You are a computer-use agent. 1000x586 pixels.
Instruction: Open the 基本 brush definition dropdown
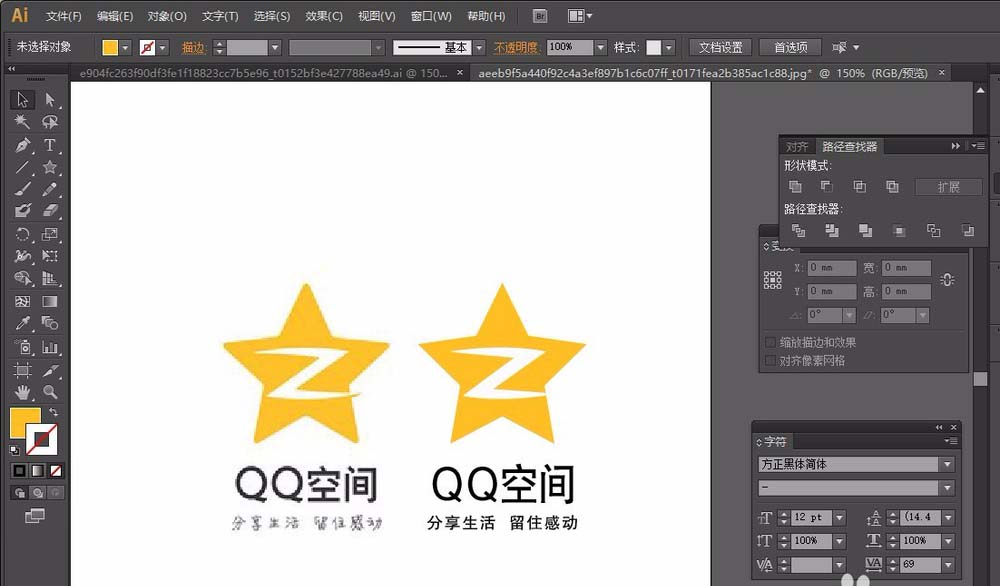point(479,48)
